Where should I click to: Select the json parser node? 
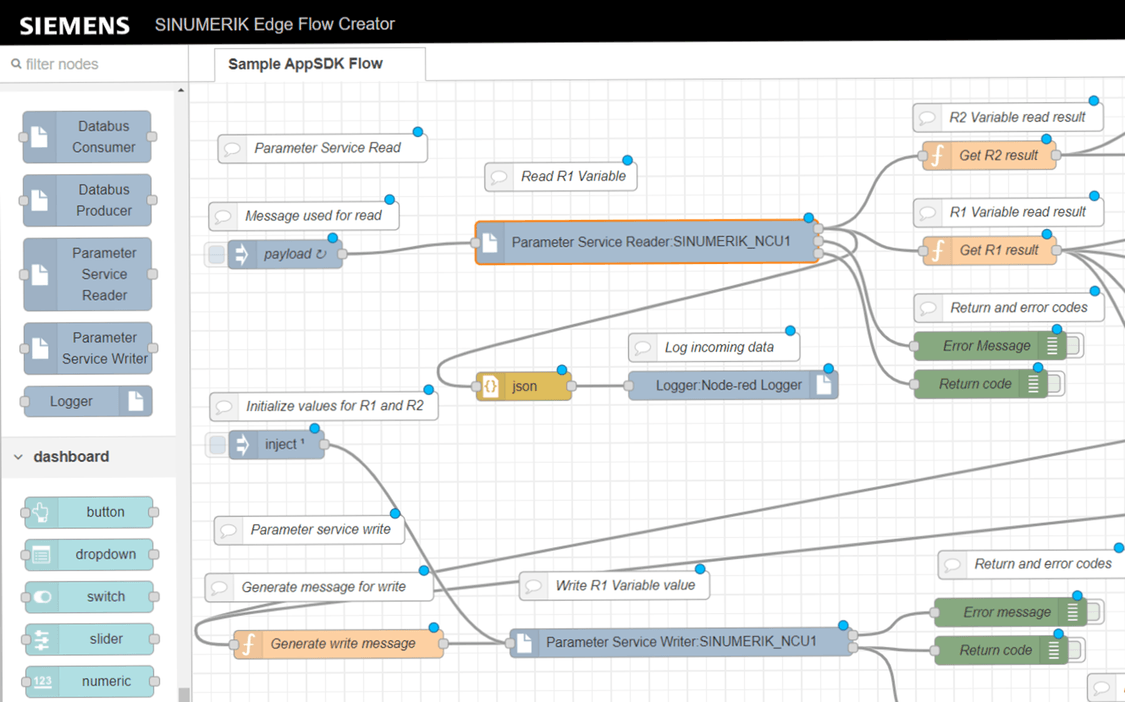click(524, 386)
